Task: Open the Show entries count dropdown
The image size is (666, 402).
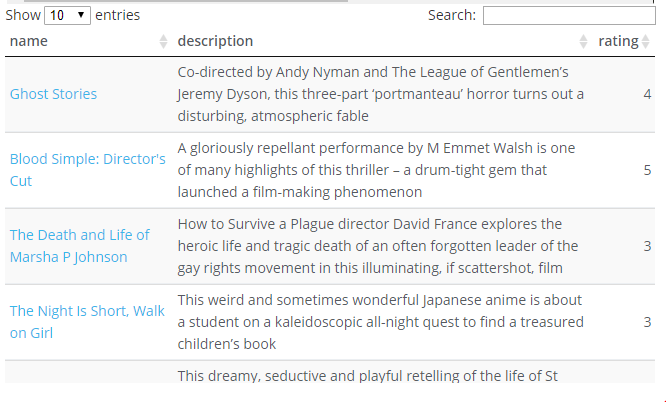Action: point(68,15)
